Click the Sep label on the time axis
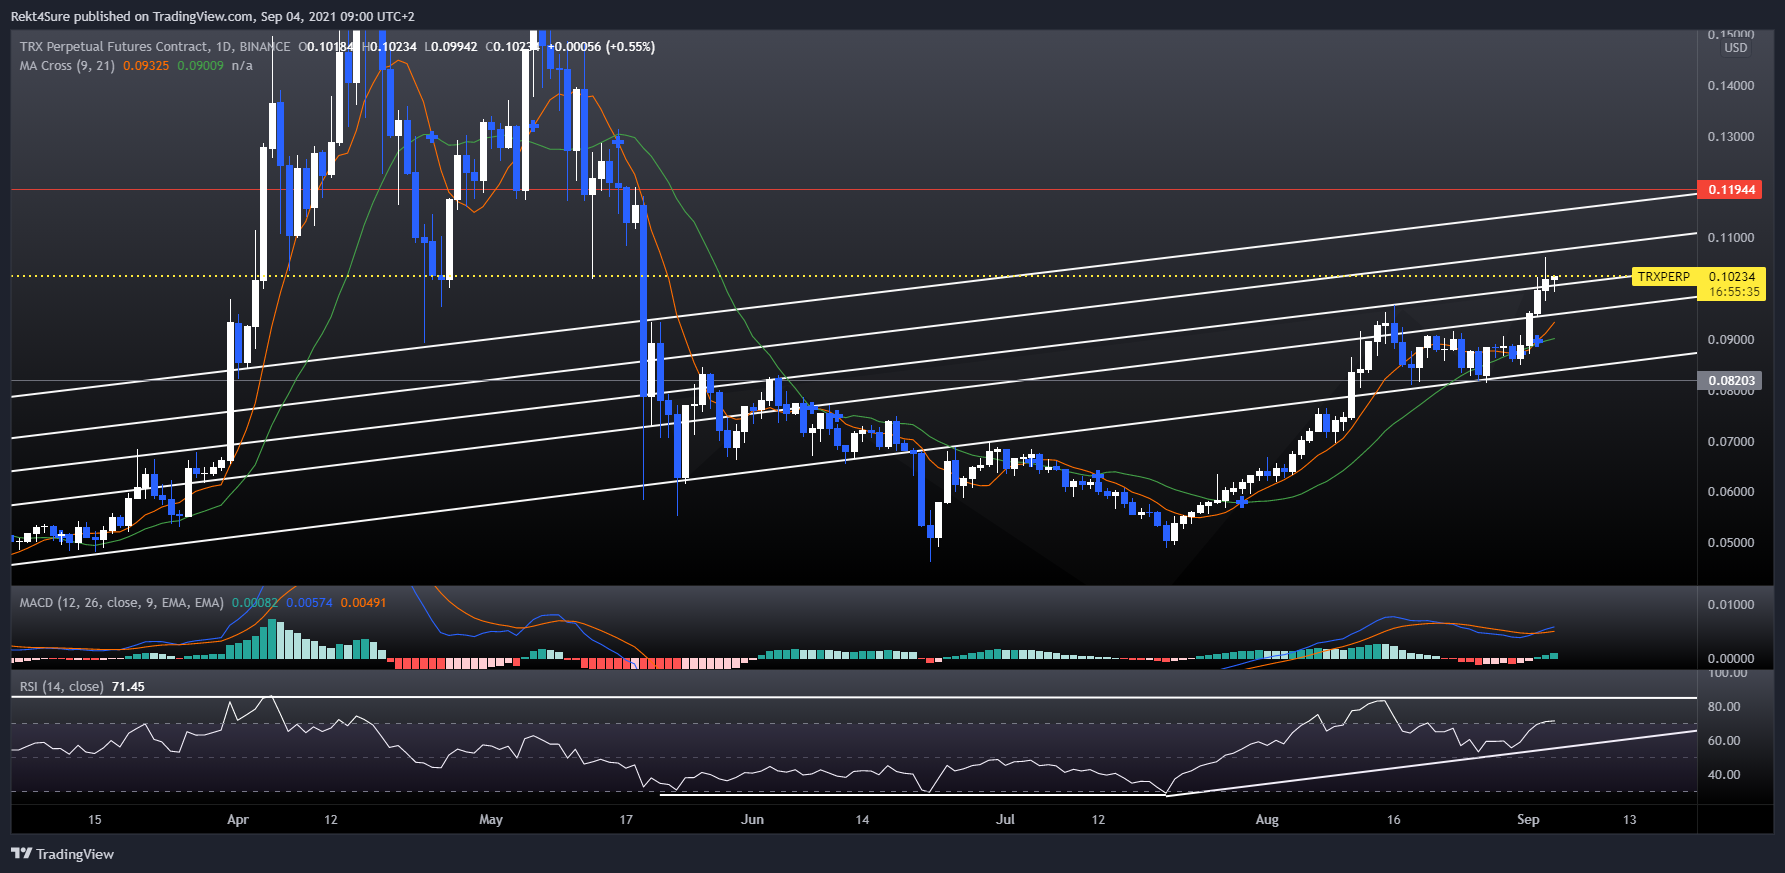The height and width of the screenshot is (873, 1785). pyautogui.click(x=1528, y=820)
